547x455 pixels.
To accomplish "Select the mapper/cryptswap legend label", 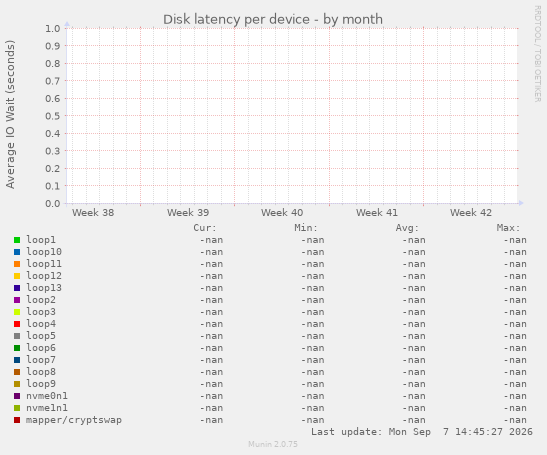I will tap(74, 420).
